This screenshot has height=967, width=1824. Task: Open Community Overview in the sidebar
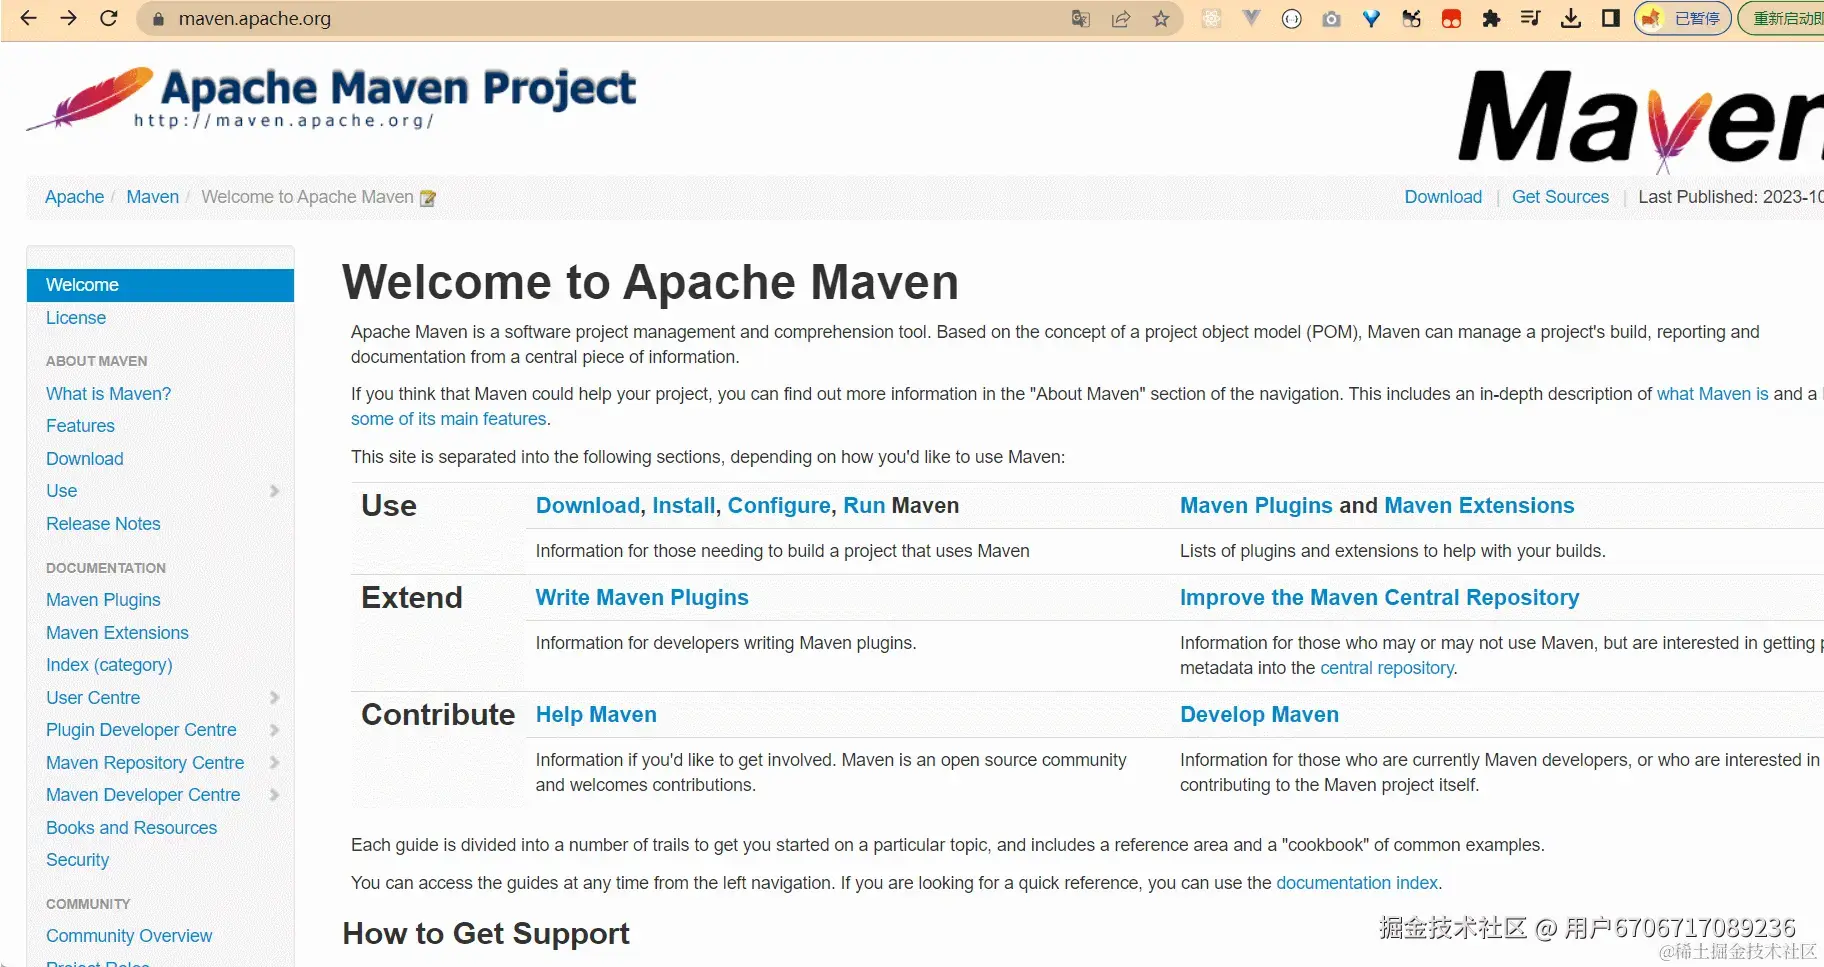coord(129,936)
